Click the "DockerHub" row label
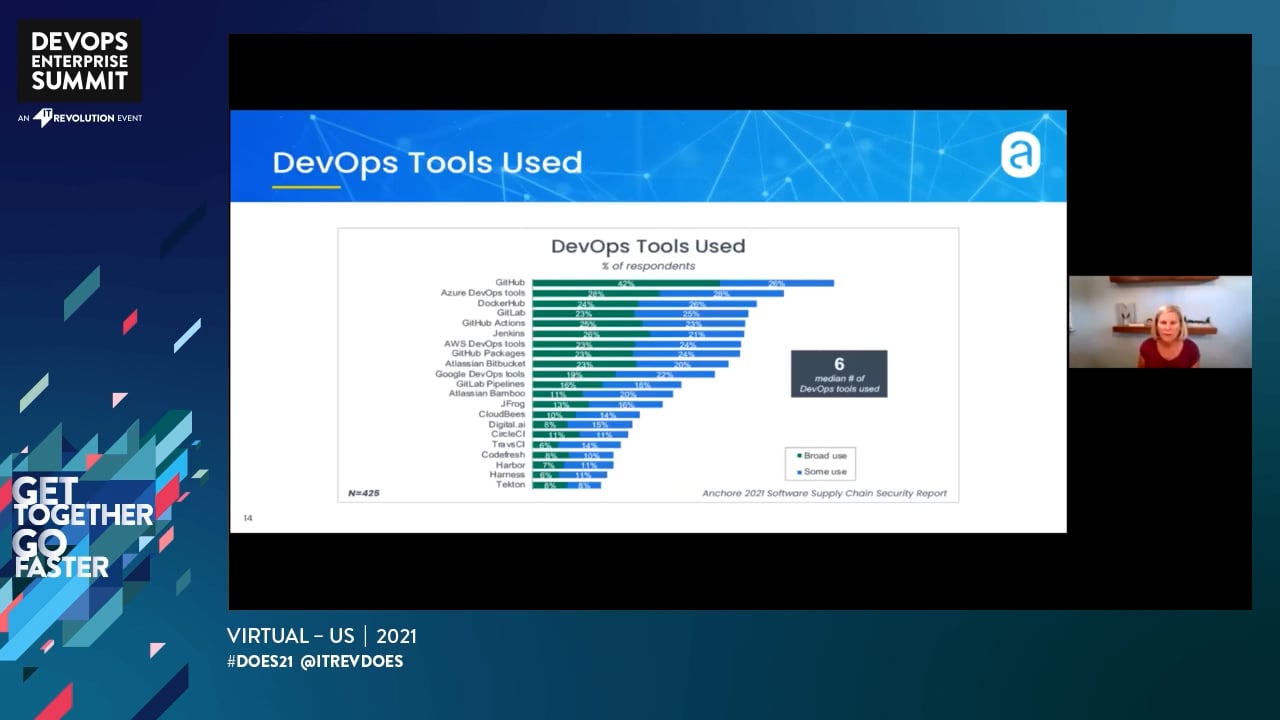Image resolution: width=1280 pixels, height=720 pixels. 501,303
